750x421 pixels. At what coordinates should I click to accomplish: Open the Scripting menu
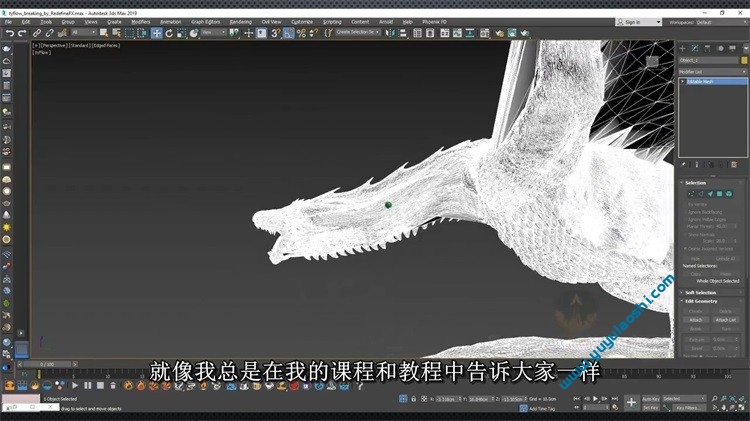click(x=332, y=22)
